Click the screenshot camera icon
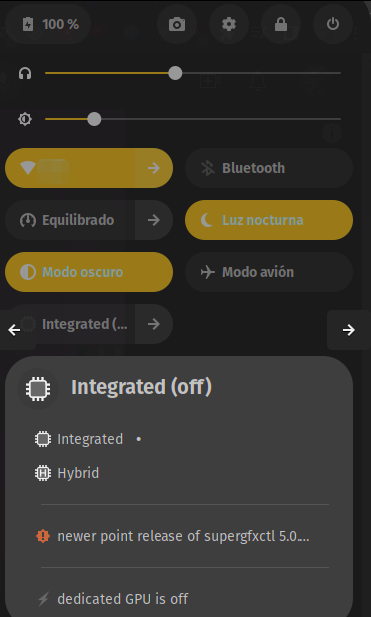Viewport: 371px width, 617px height. click(x=177, y=24)
